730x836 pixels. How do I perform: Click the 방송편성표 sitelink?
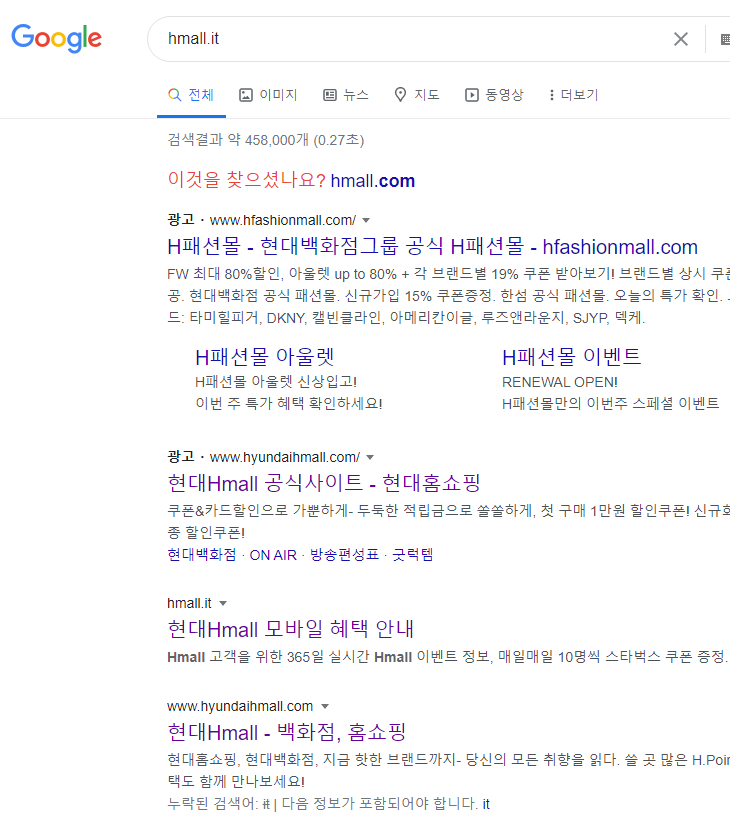[344, 555]
